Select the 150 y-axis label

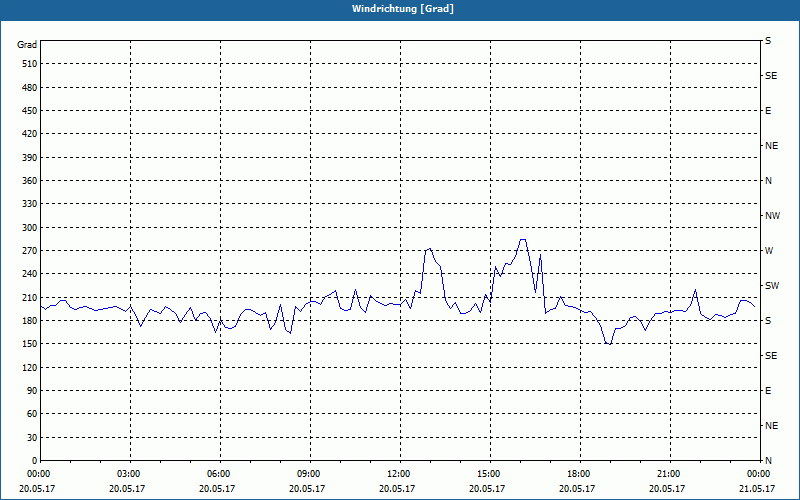30,344
